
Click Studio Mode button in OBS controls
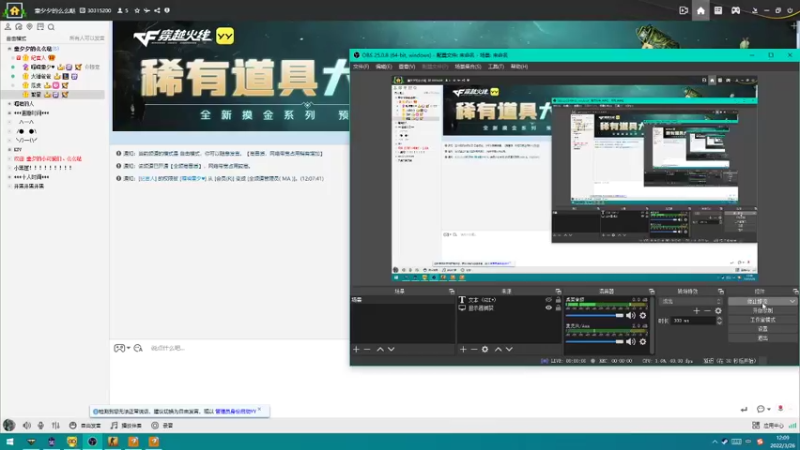tap(762, 320)
